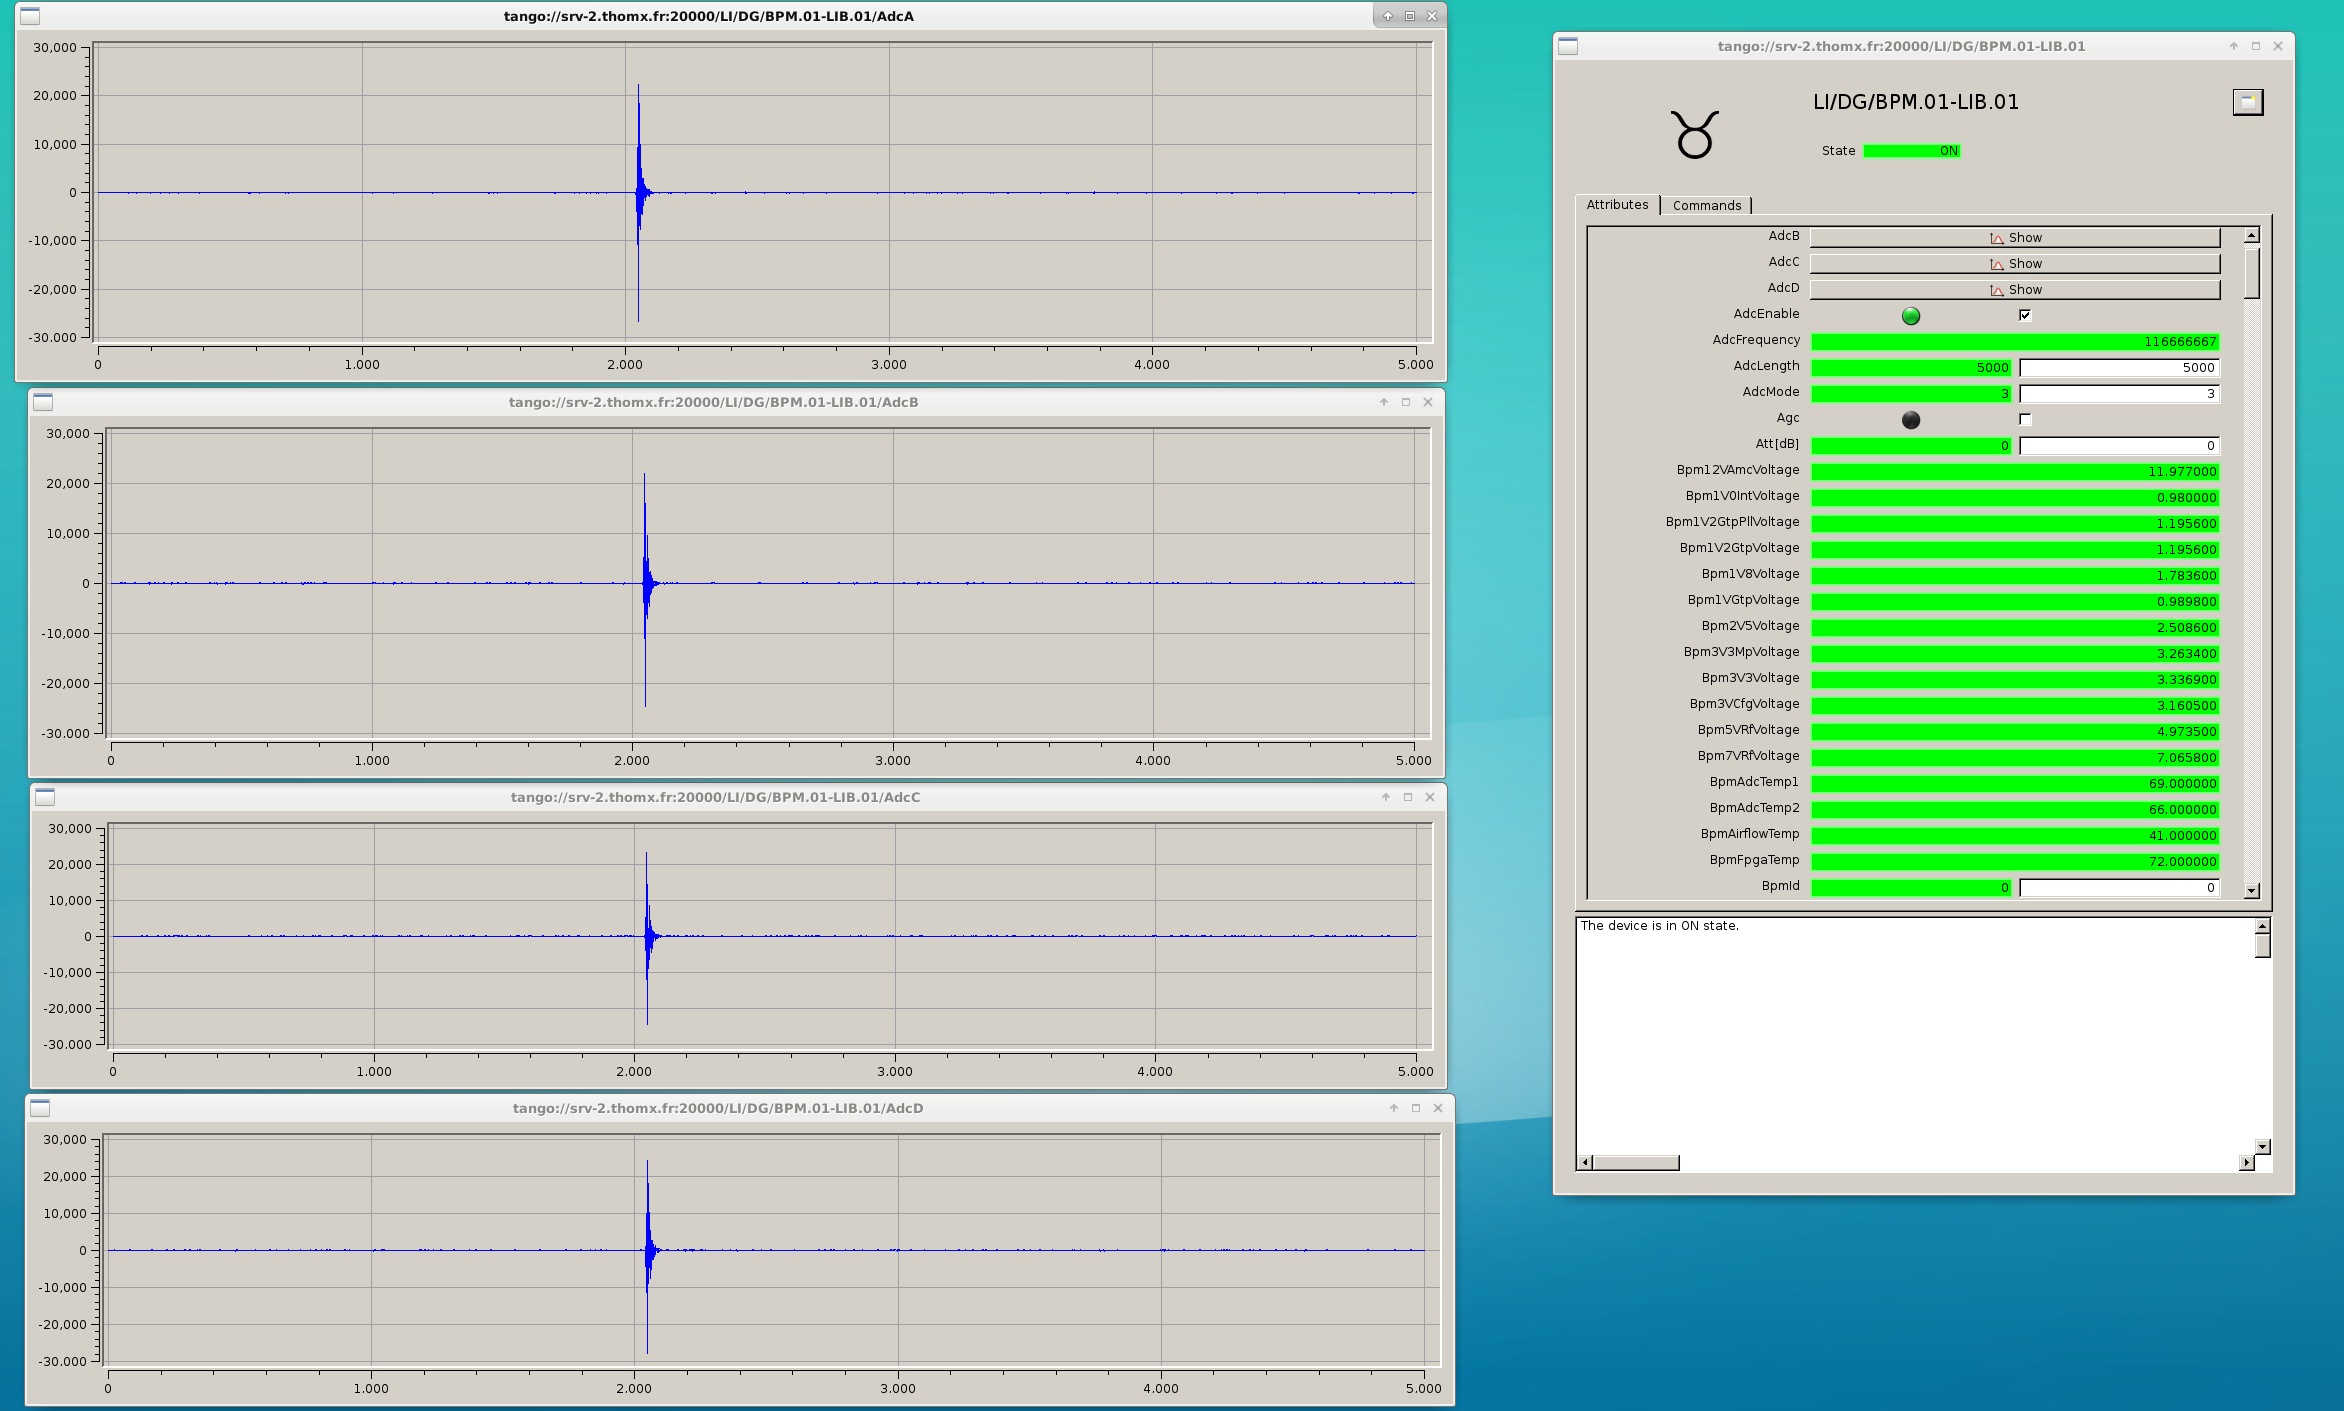Click the AdcA window menu icon
This screenshot has height=1411, width=2344.
coord(30,16)
